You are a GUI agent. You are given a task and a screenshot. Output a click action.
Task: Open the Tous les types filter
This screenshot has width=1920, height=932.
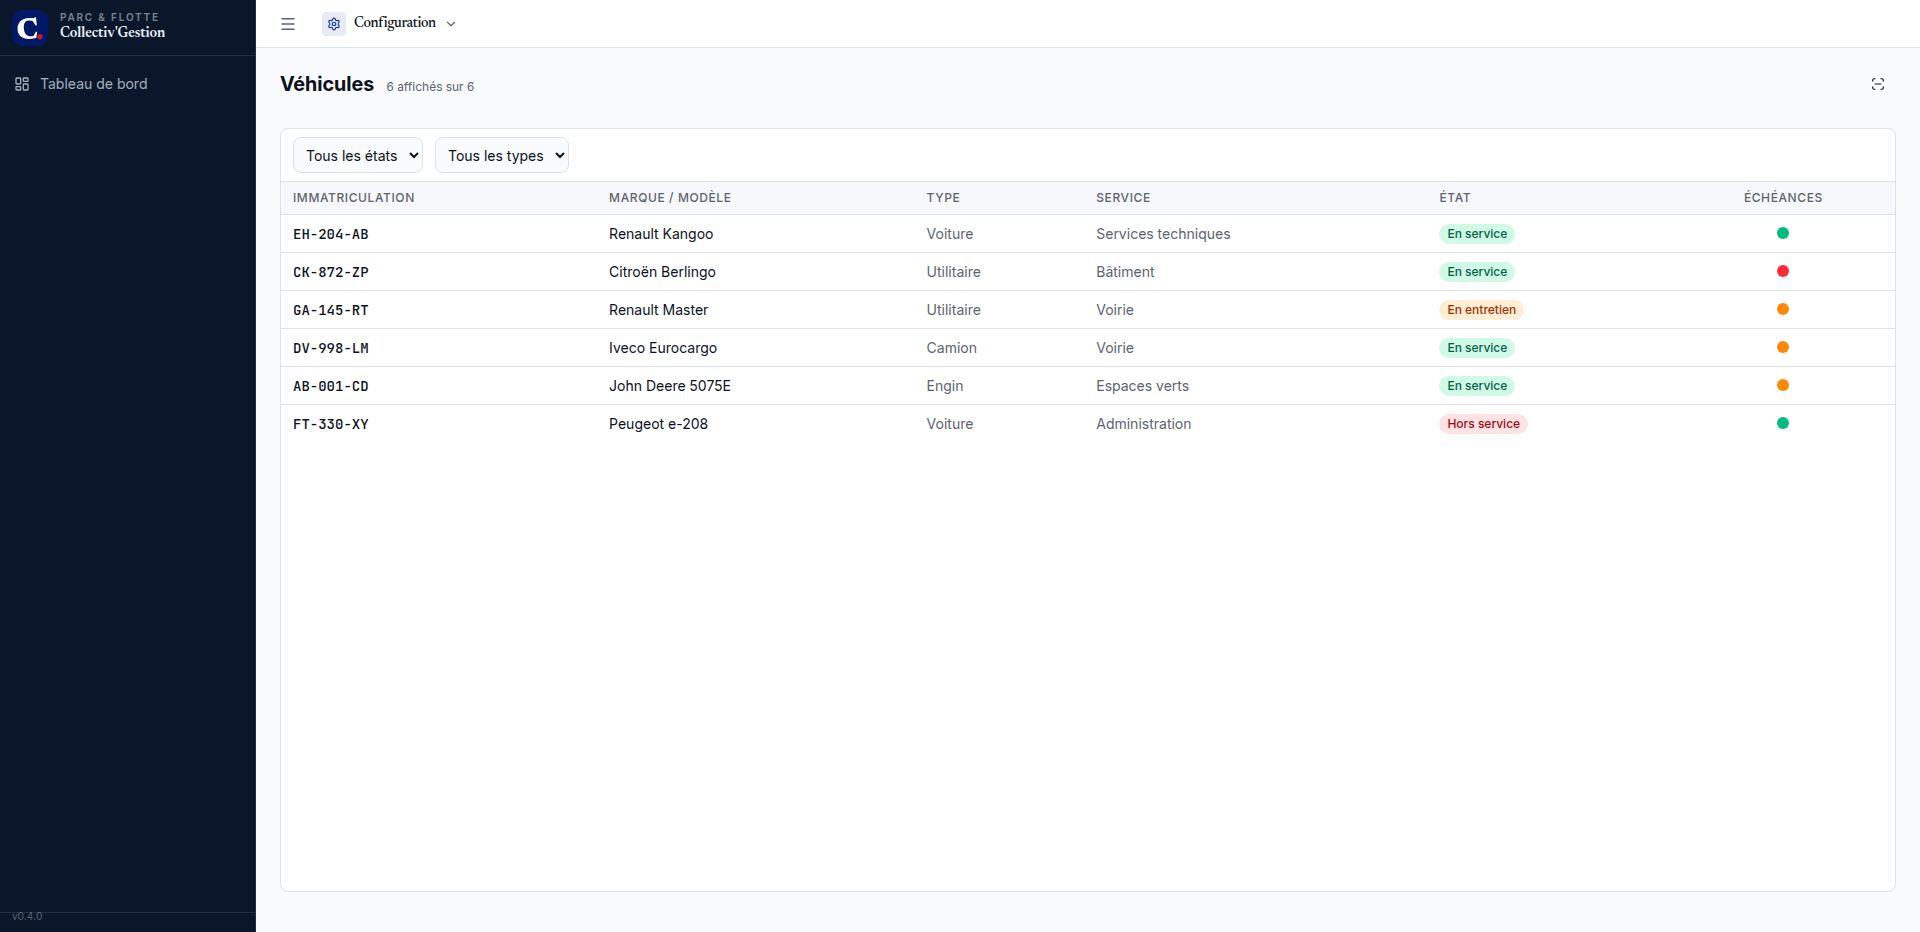502,155
